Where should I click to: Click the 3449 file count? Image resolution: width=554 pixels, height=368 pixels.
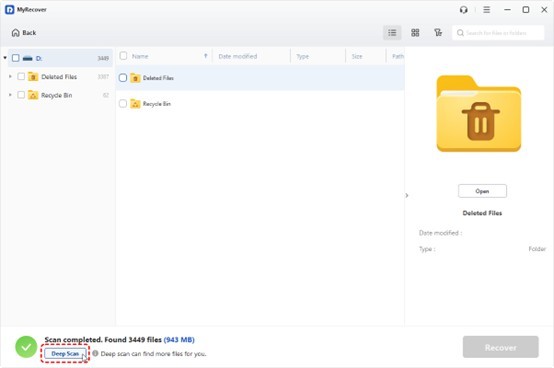click(103, 58)
